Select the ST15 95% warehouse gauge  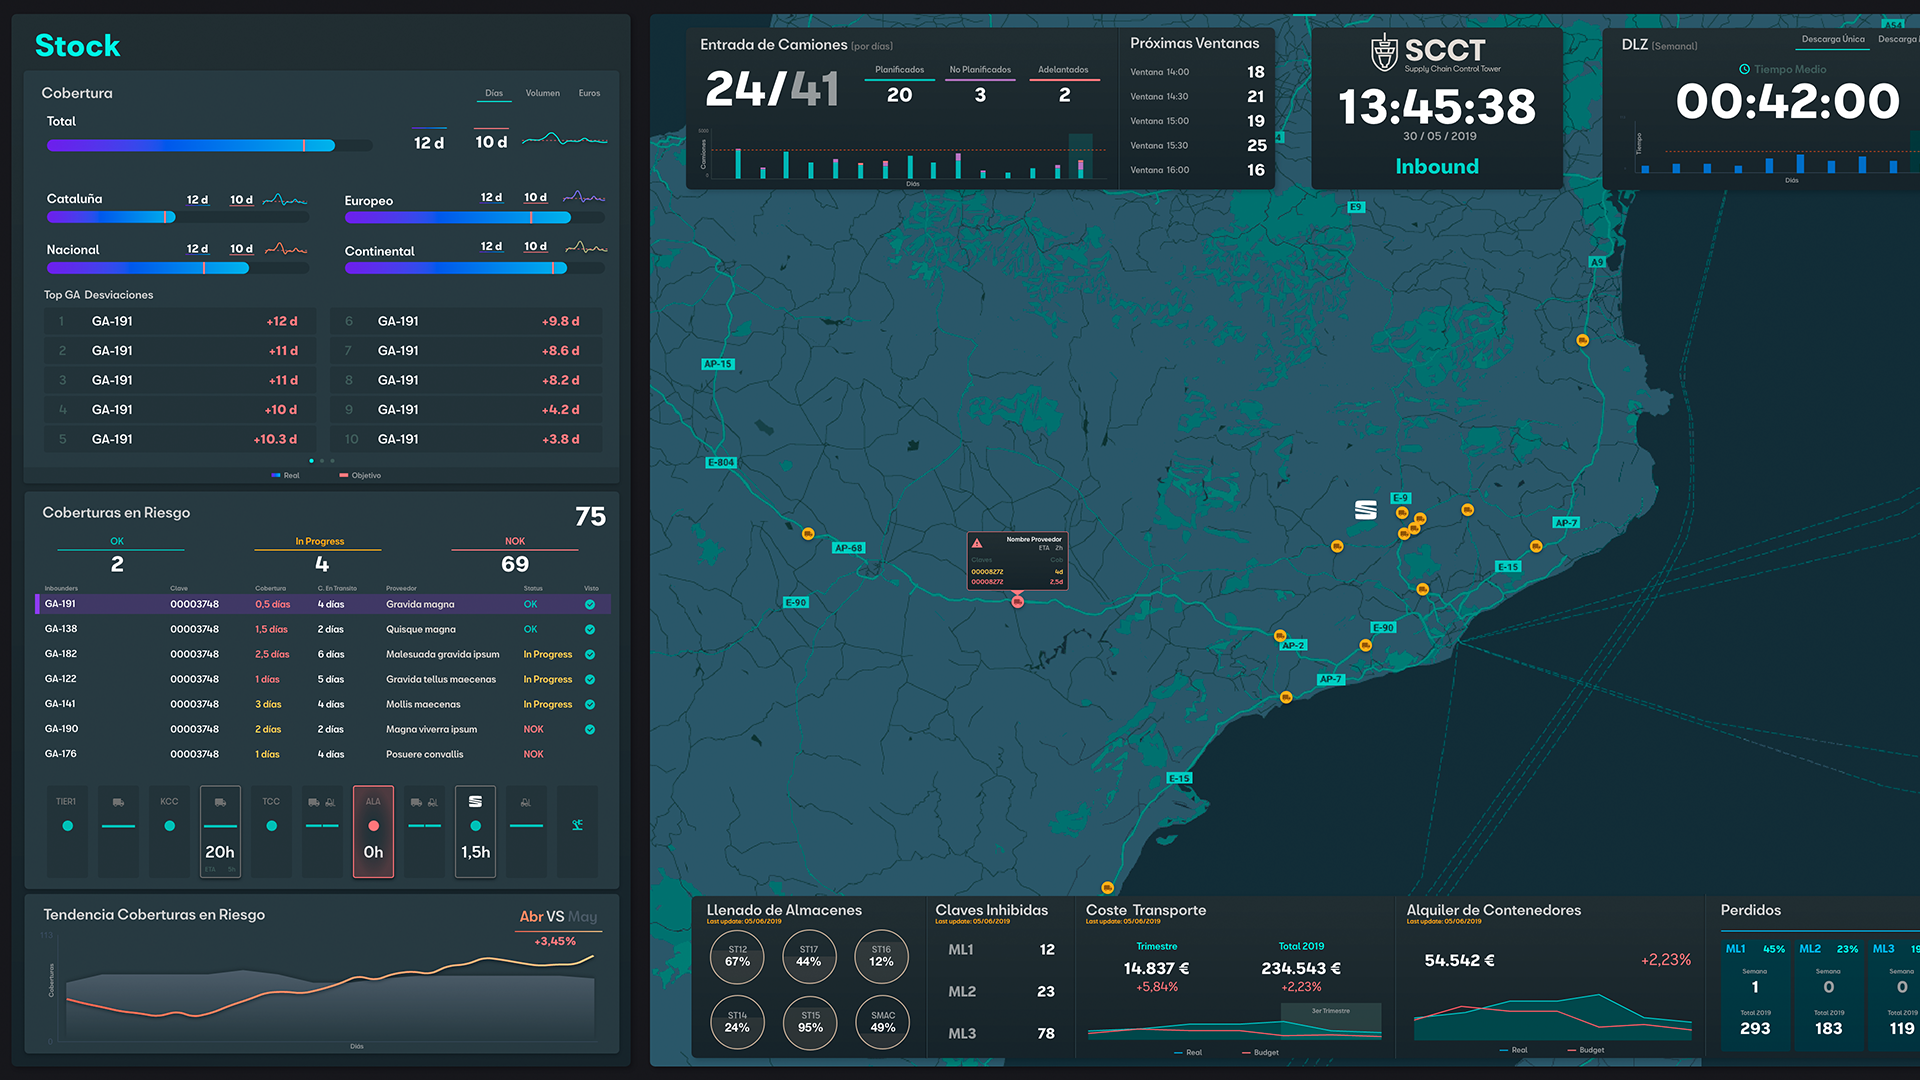(810, 1022)
